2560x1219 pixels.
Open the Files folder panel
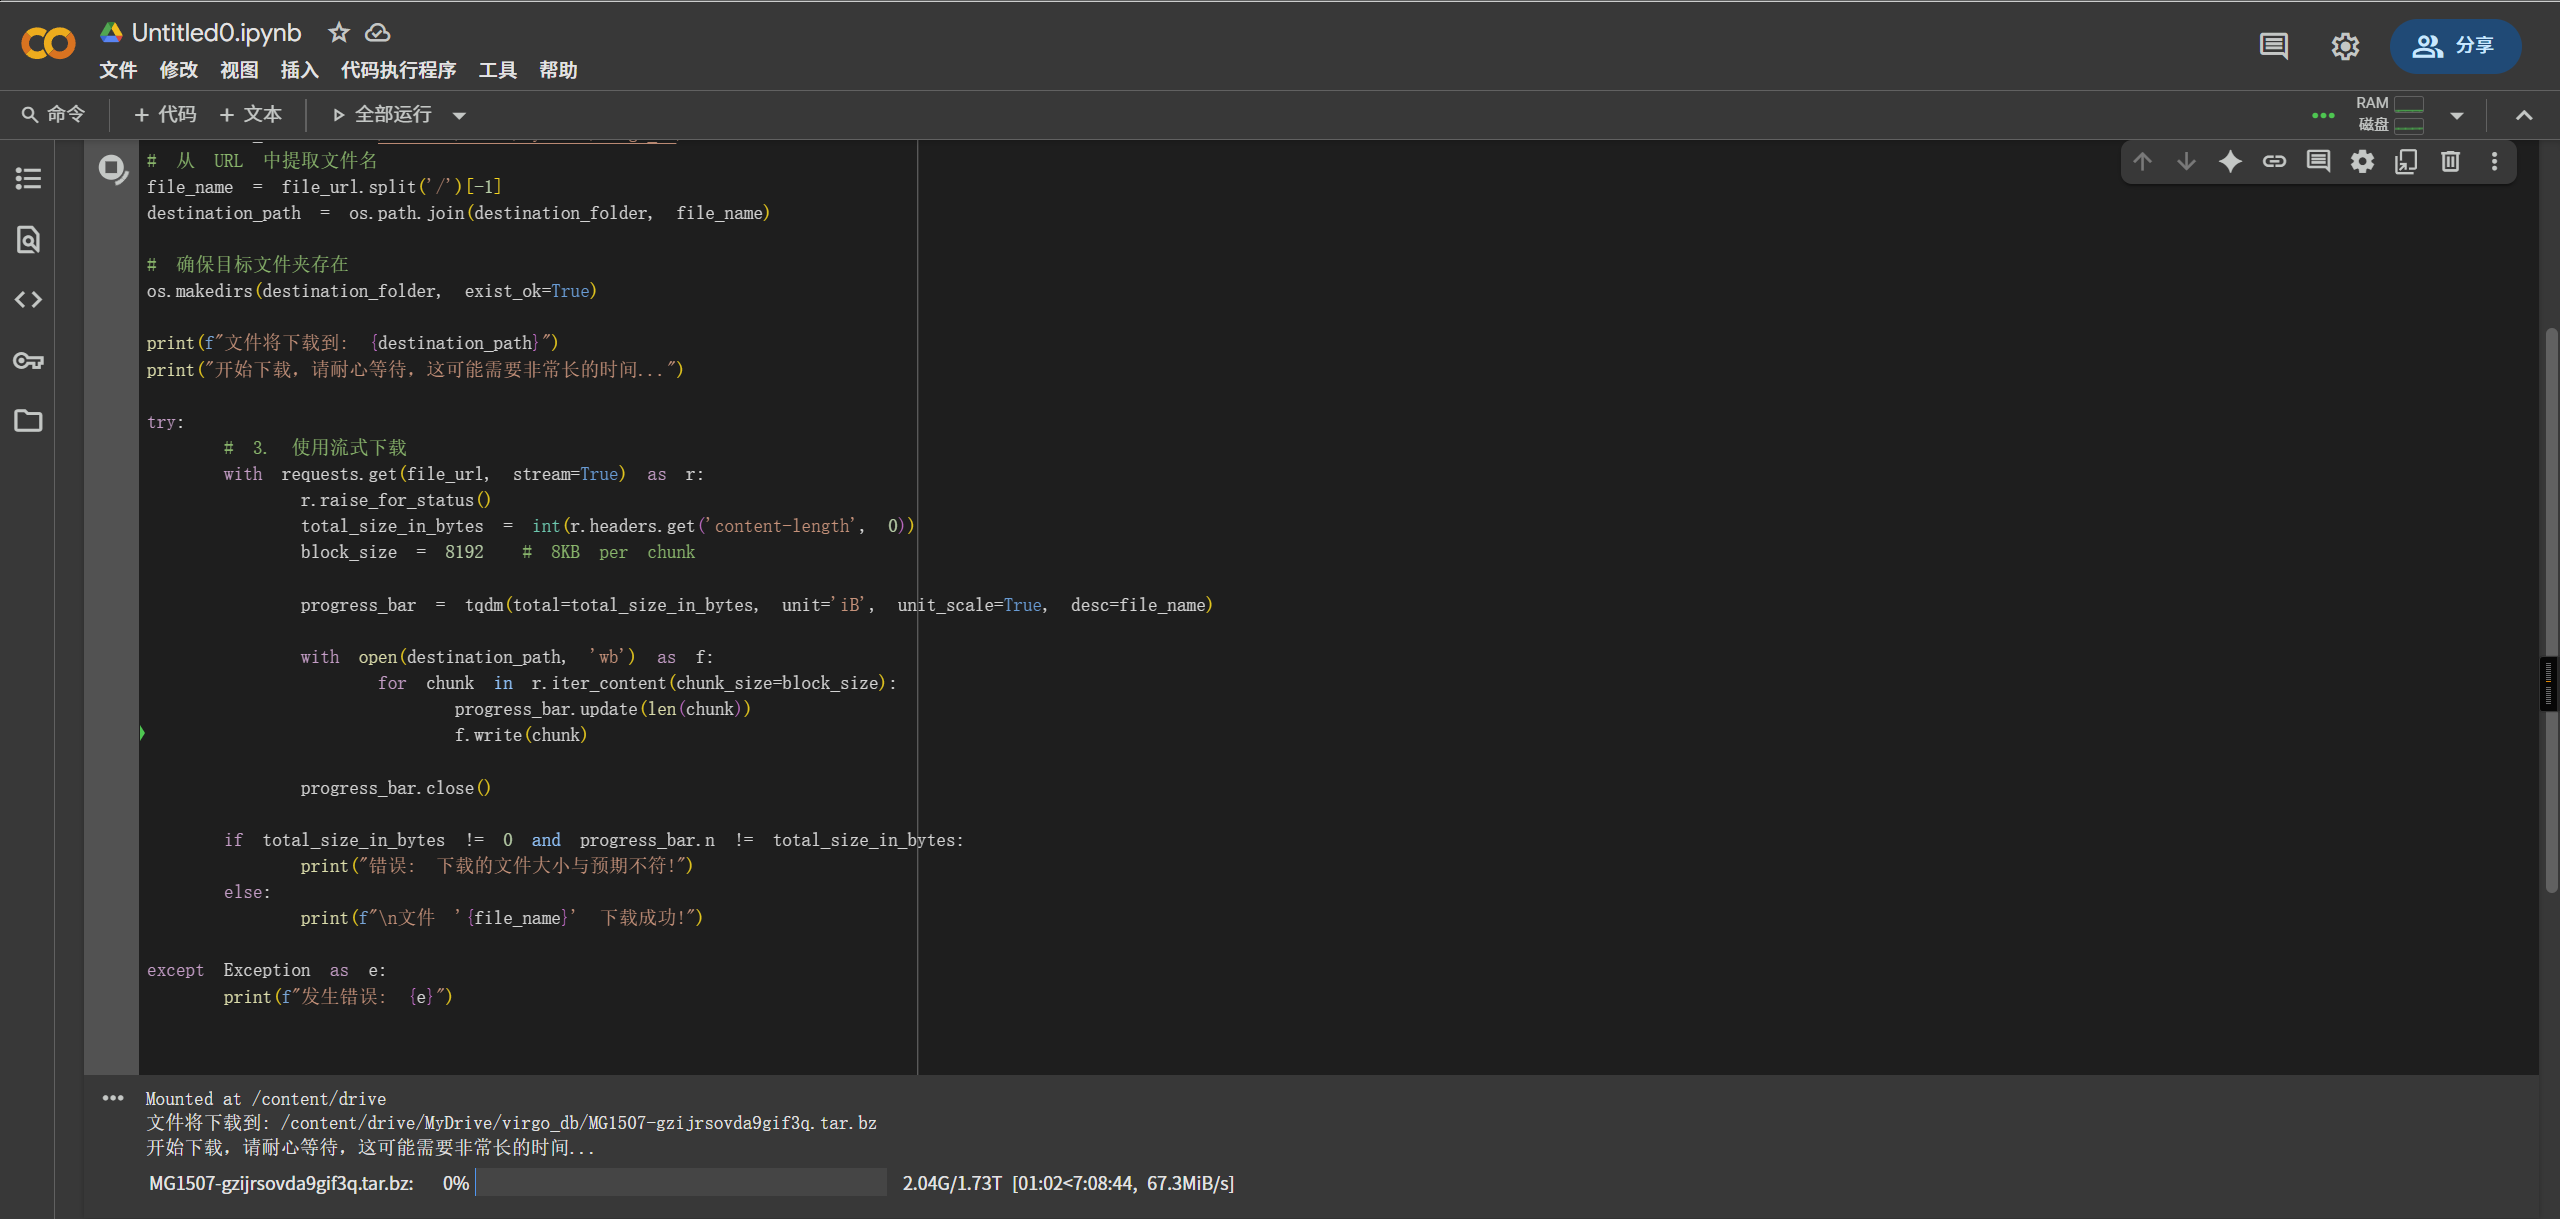tap(28, 421)
